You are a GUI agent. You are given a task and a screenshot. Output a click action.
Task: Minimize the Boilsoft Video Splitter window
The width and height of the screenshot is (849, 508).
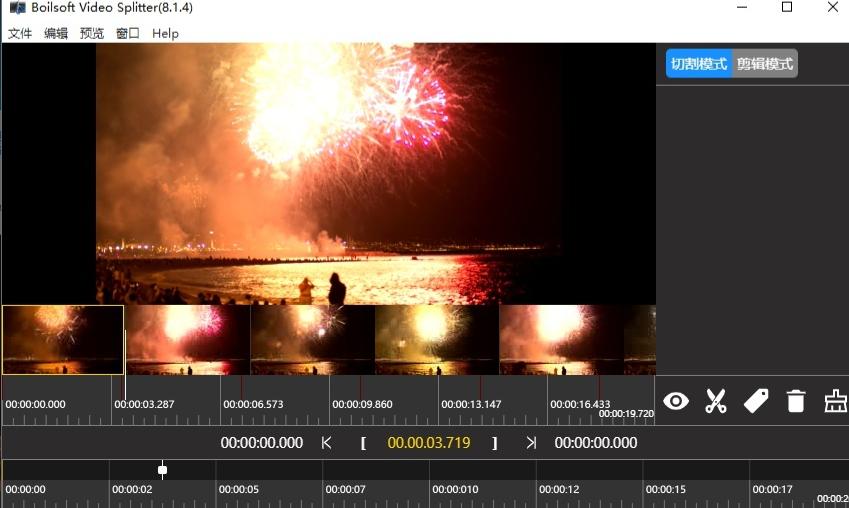742,7
